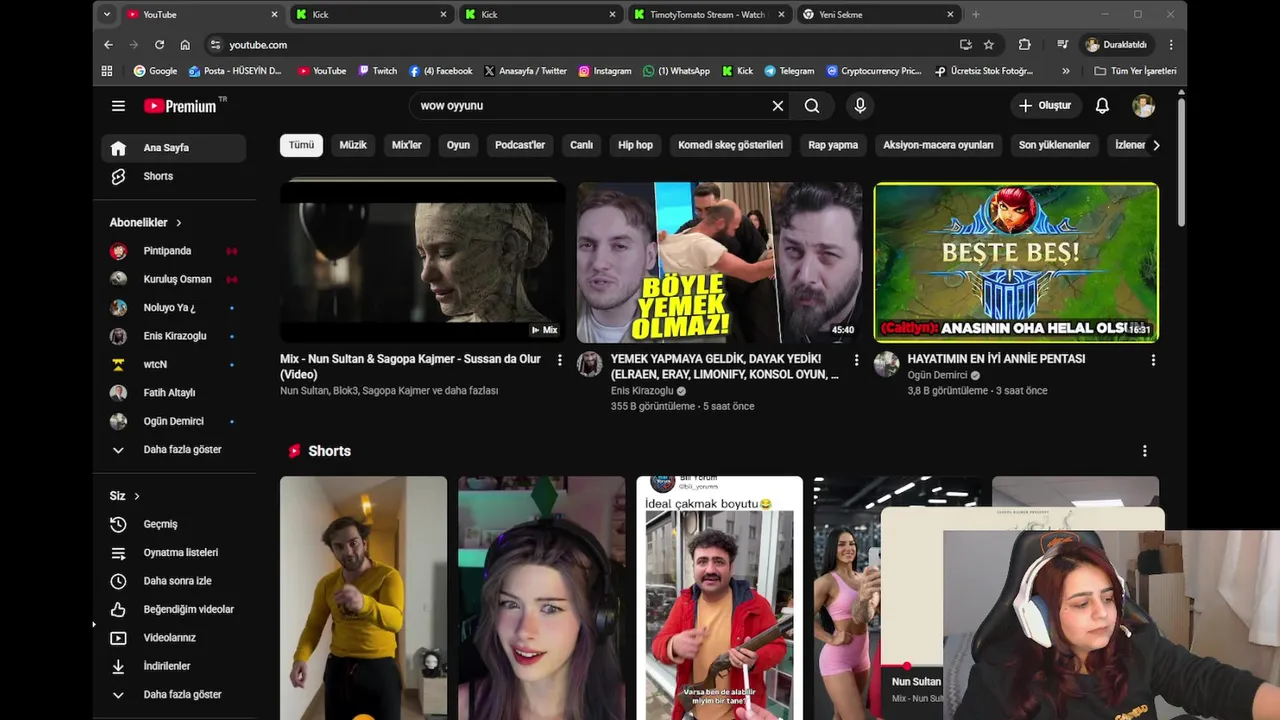This screenshot has height=720, width=1280.
Task: Open Geçmiş history
Action: point(174,524)
